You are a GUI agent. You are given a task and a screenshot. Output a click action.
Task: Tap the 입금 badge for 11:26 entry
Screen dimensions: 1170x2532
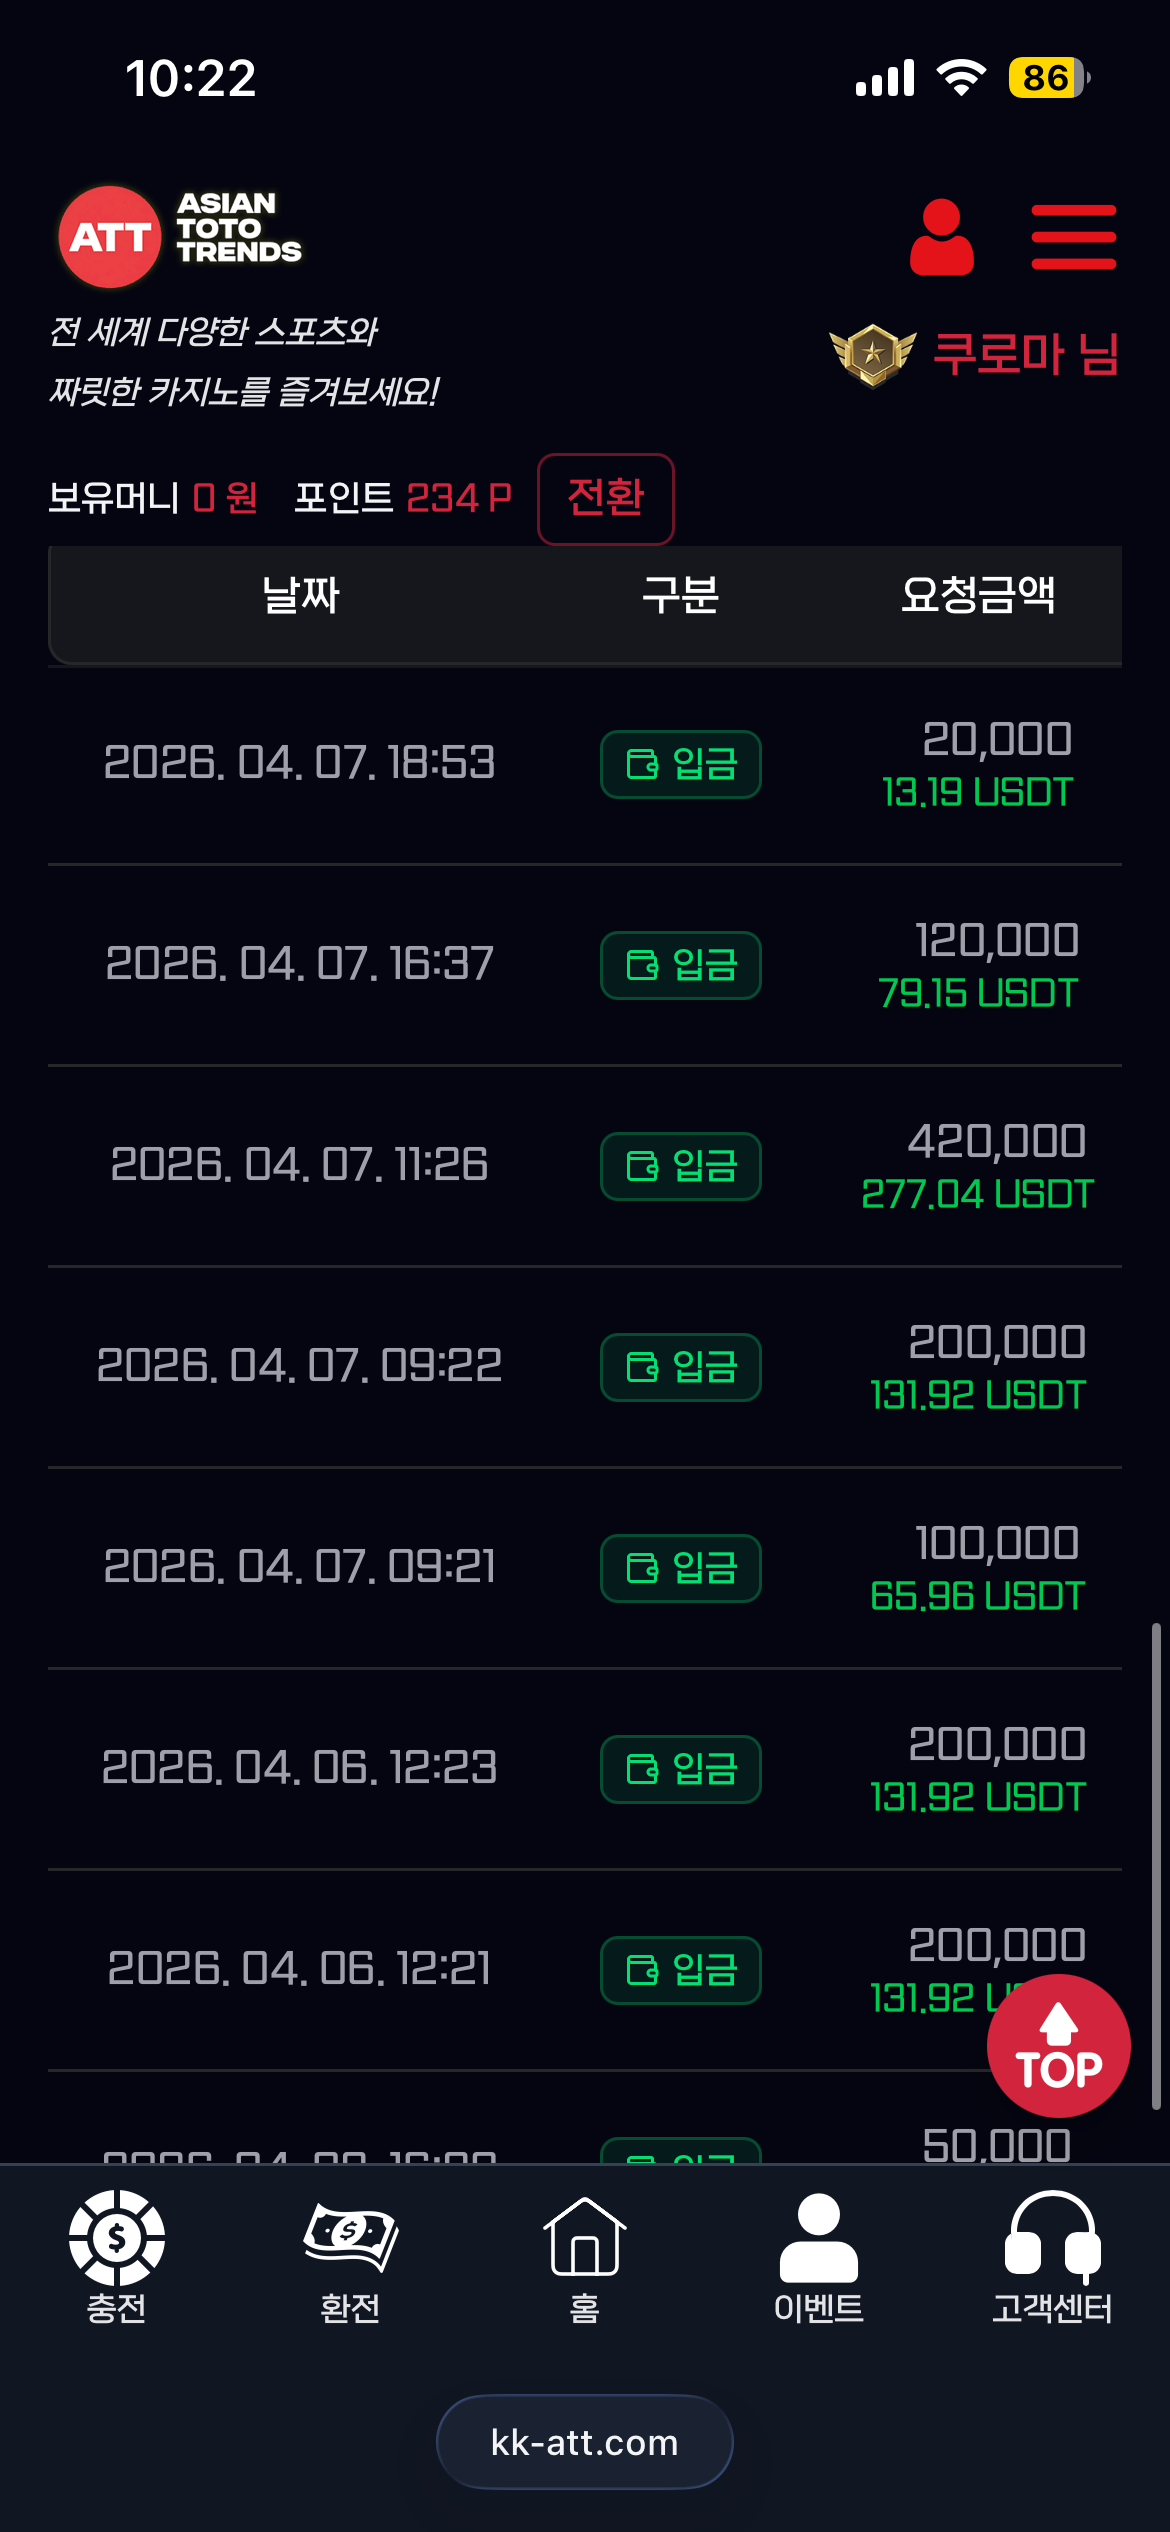[x=681, y=1166]
